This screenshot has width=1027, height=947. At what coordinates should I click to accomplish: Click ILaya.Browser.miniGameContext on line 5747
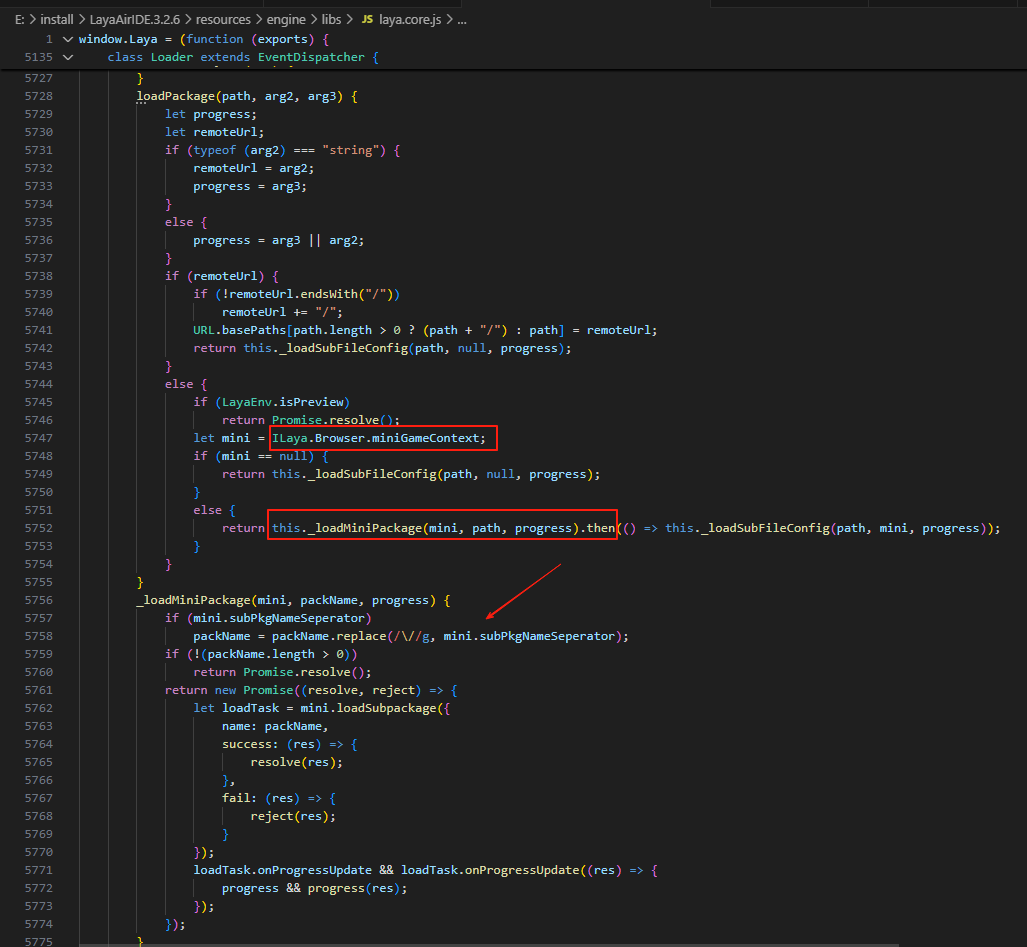pyautogui.click(x=376, y=438)
